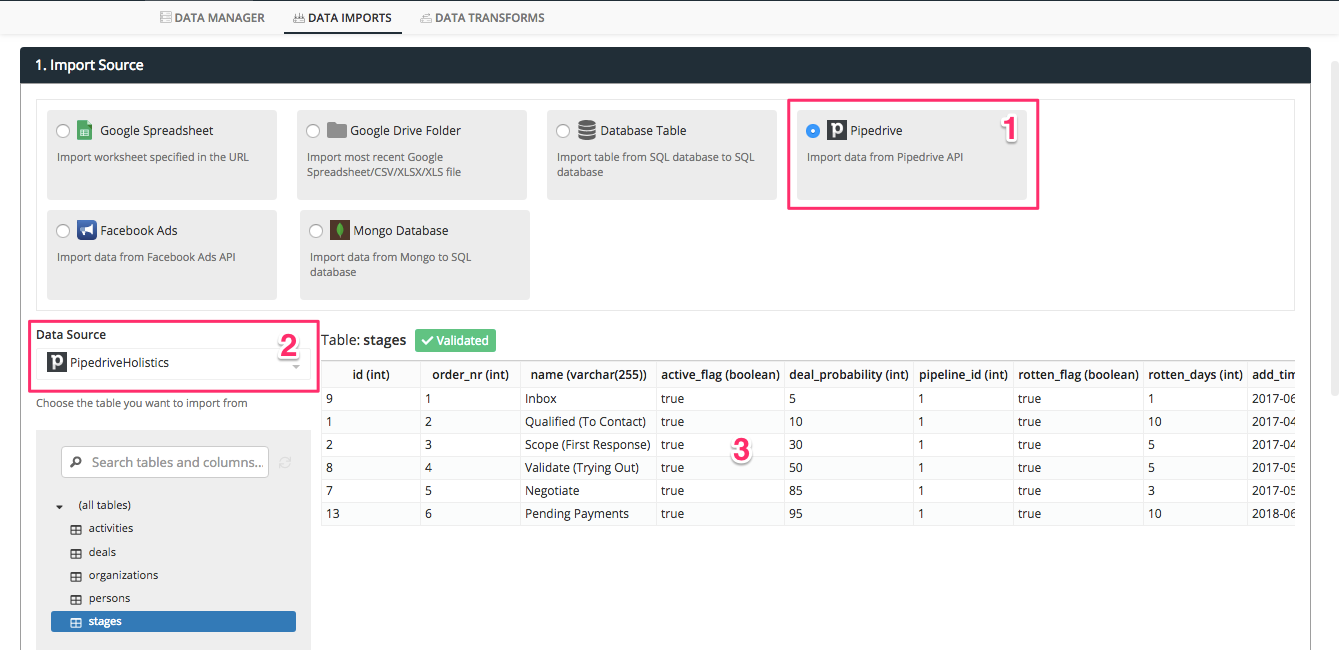
Task: Open the Data Manager tab
Action: pos(213,18)
